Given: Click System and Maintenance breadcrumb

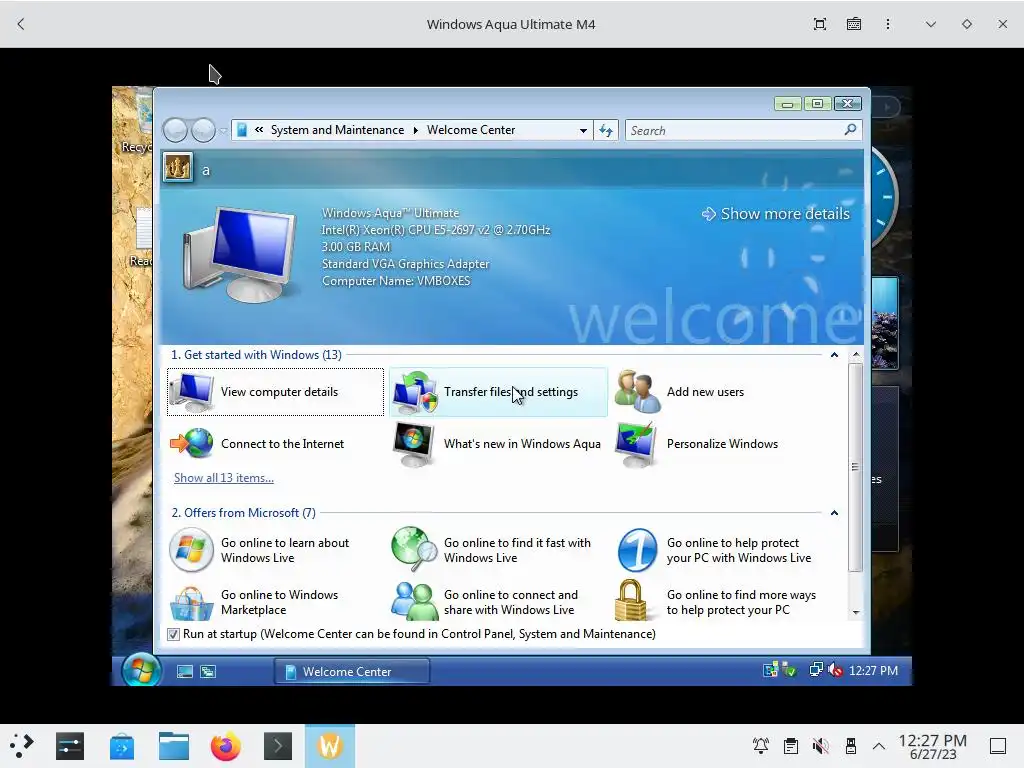Looking at the screenshot, I should coord(337,130).
